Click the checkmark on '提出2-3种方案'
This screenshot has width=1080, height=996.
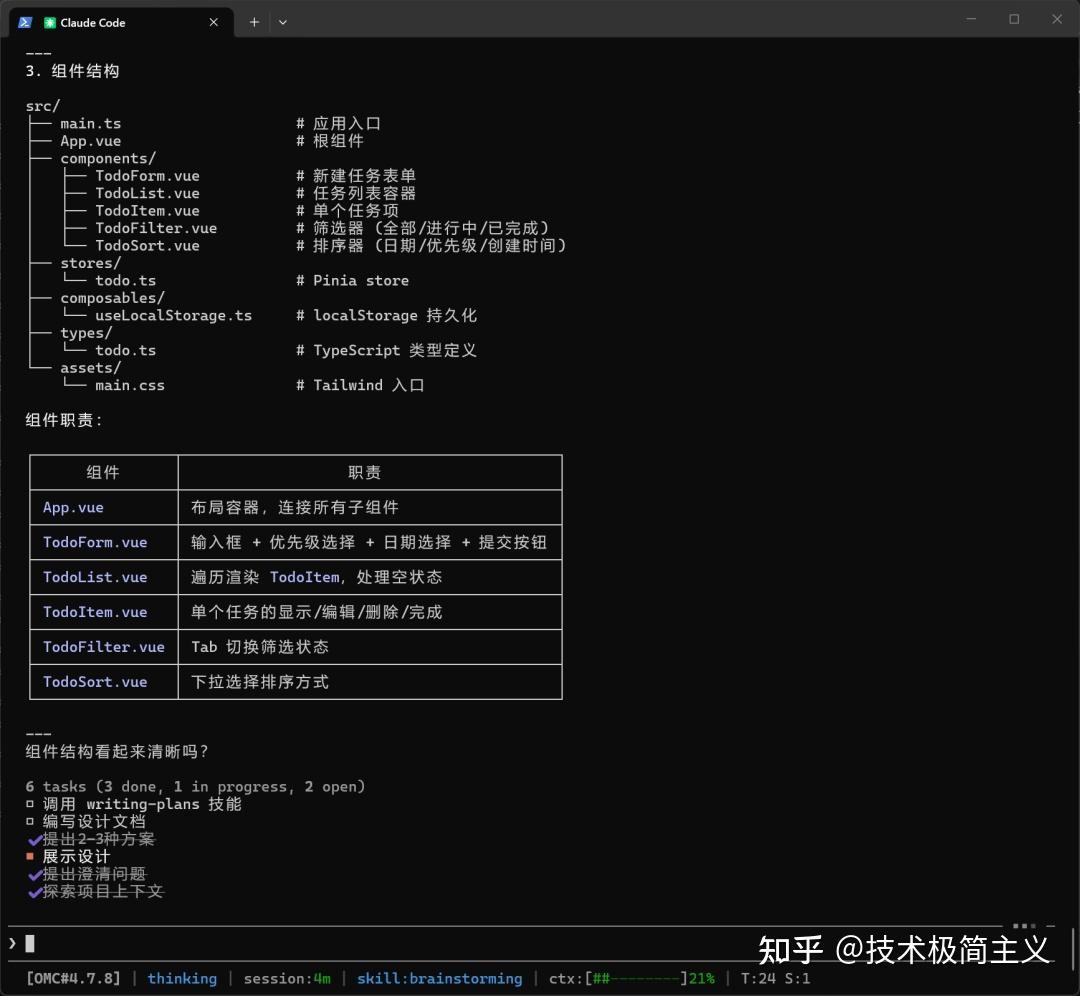pos(35,840)
